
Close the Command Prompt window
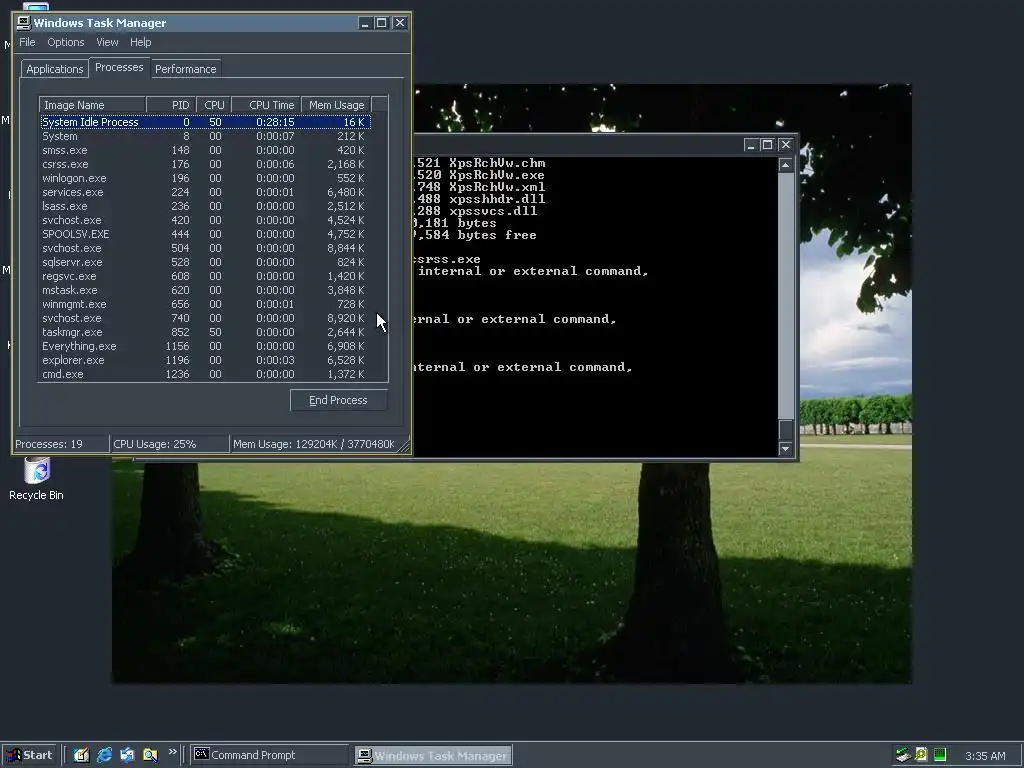(786, 145)
